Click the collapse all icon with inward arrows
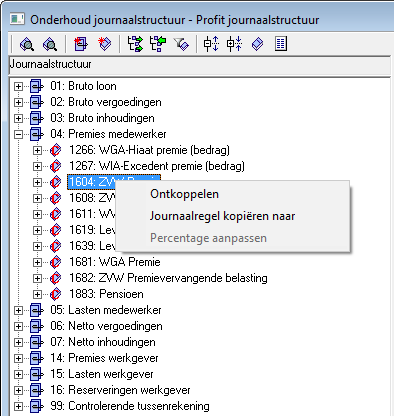This screenshot has height=416, width=394. click(234, 44)
